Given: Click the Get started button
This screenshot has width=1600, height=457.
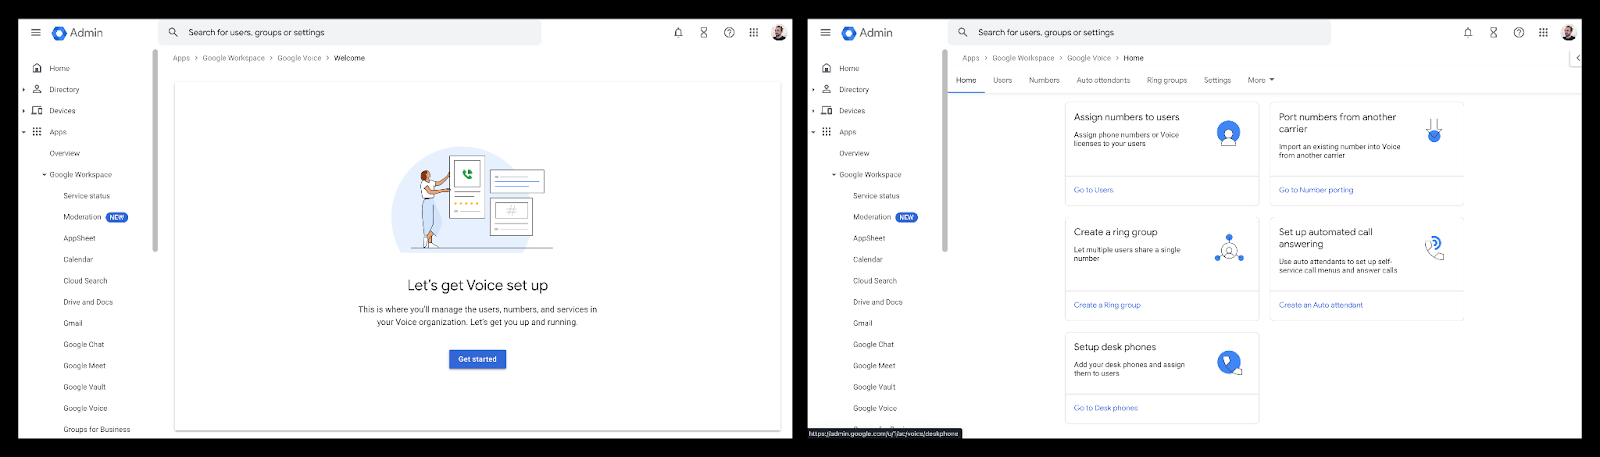Looking at the screenshot, I should click(x=477, y=359).
